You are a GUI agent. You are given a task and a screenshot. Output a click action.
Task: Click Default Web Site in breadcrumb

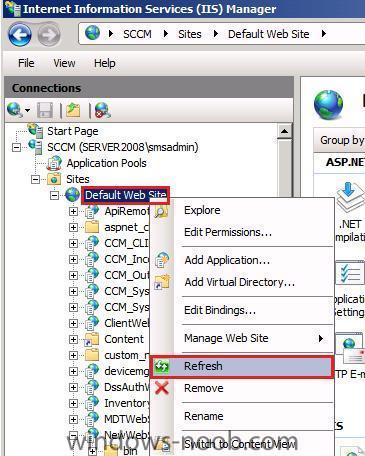(x=269, y=34)
